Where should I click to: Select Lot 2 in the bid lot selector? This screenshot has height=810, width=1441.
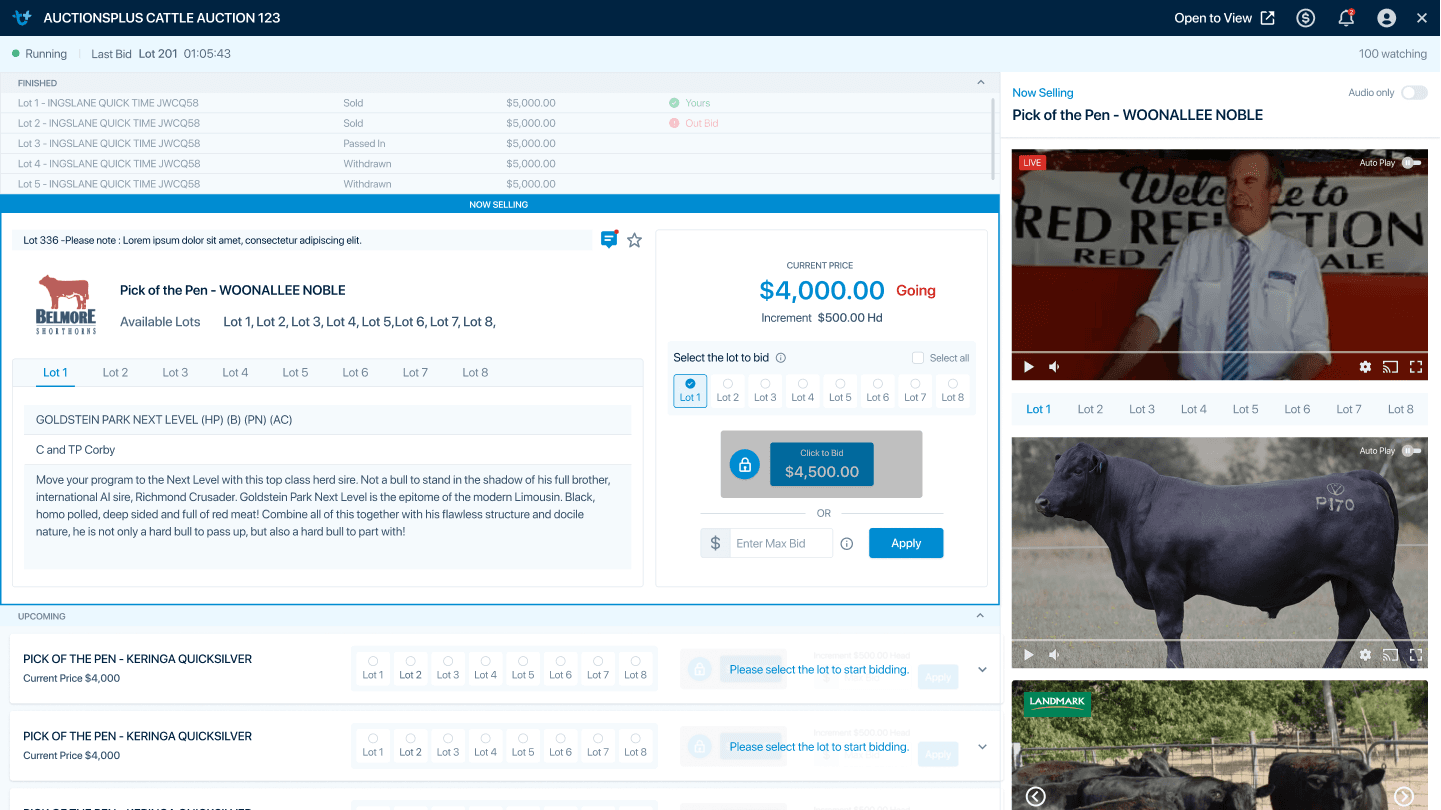pos(728,390)
